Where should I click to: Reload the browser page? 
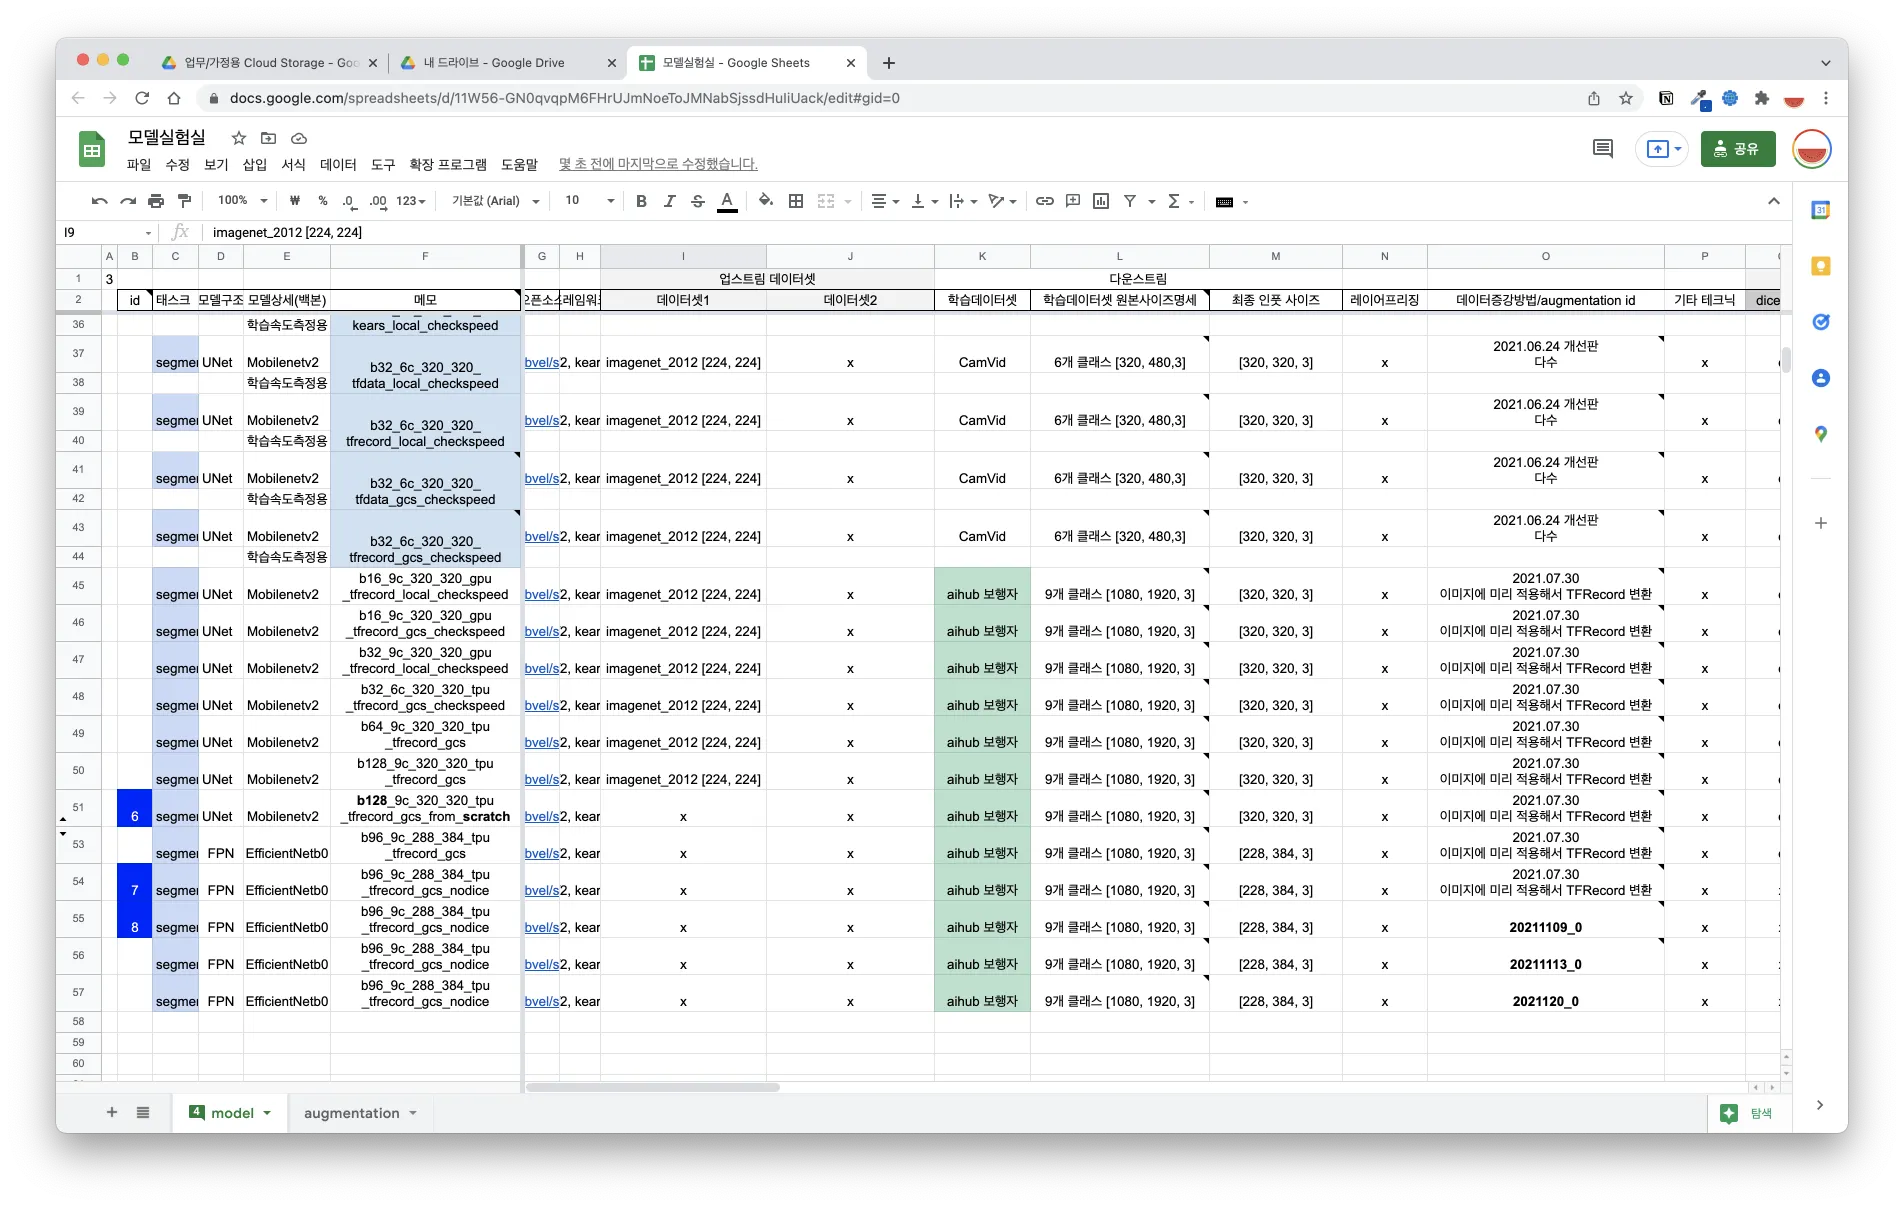pos(142,98)
